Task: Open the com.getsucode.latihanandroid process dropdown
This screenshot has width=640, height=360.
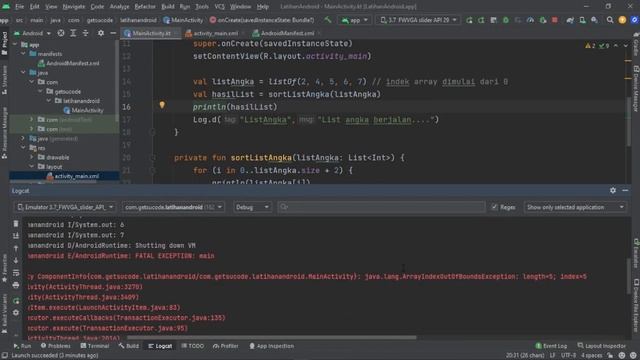Action: [173, 207]
